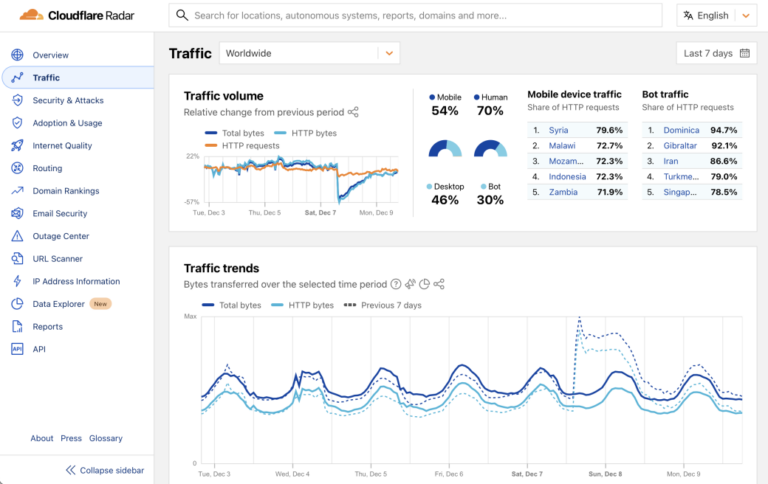Click the calendar icon beside Last 7 days

click(744, 53)
